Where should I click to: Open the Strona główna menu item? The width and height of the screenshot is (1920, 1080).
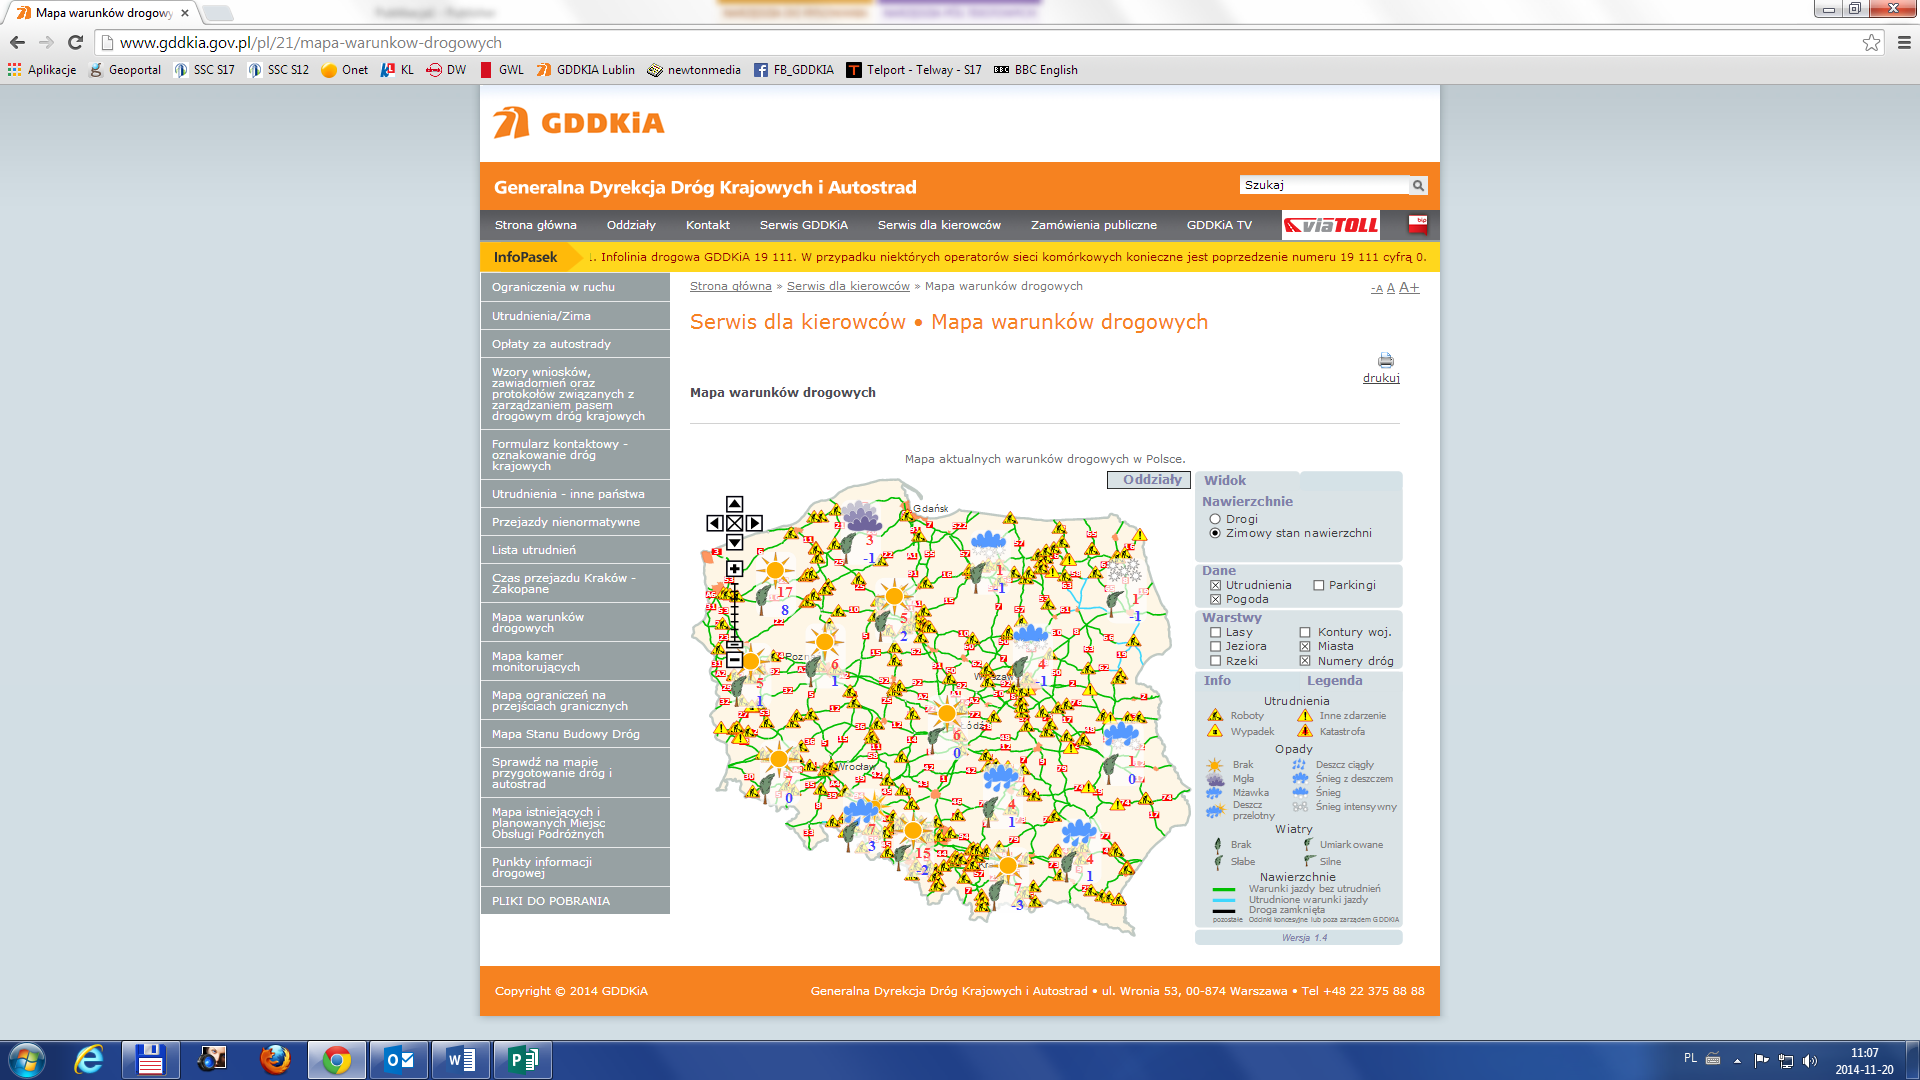tap(535, 225)
